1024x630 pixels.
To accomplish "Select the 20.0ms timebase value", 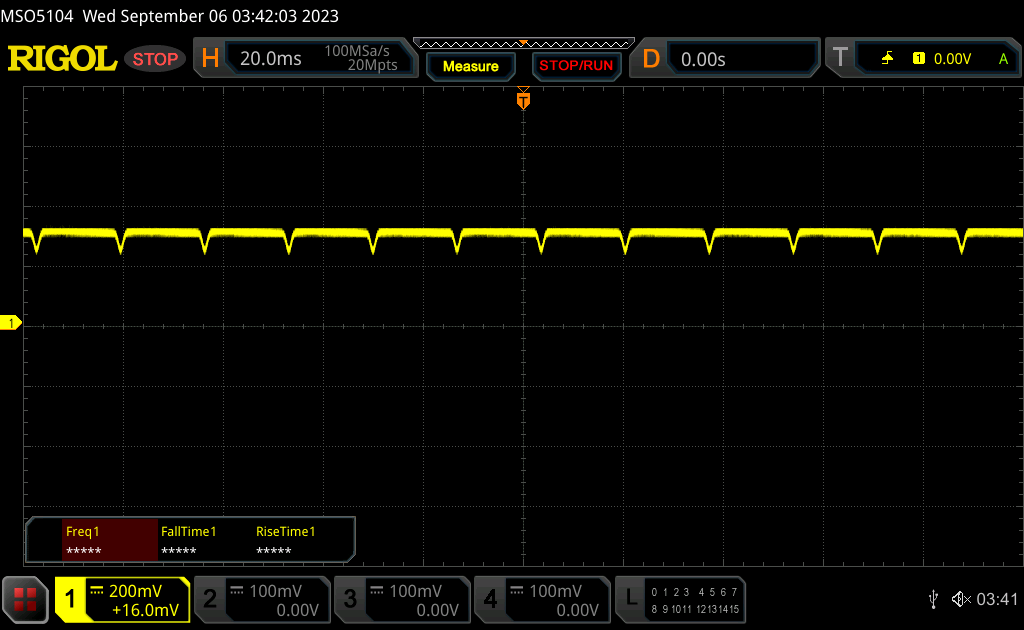I will click(270, 59).
